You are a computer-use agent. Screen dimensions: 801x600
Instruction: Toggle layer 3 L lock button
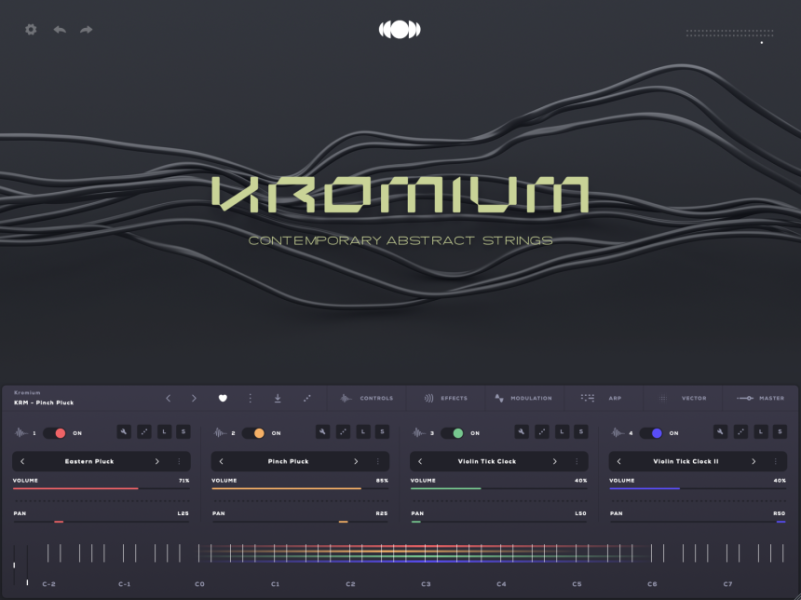click(x=561, y=432)
